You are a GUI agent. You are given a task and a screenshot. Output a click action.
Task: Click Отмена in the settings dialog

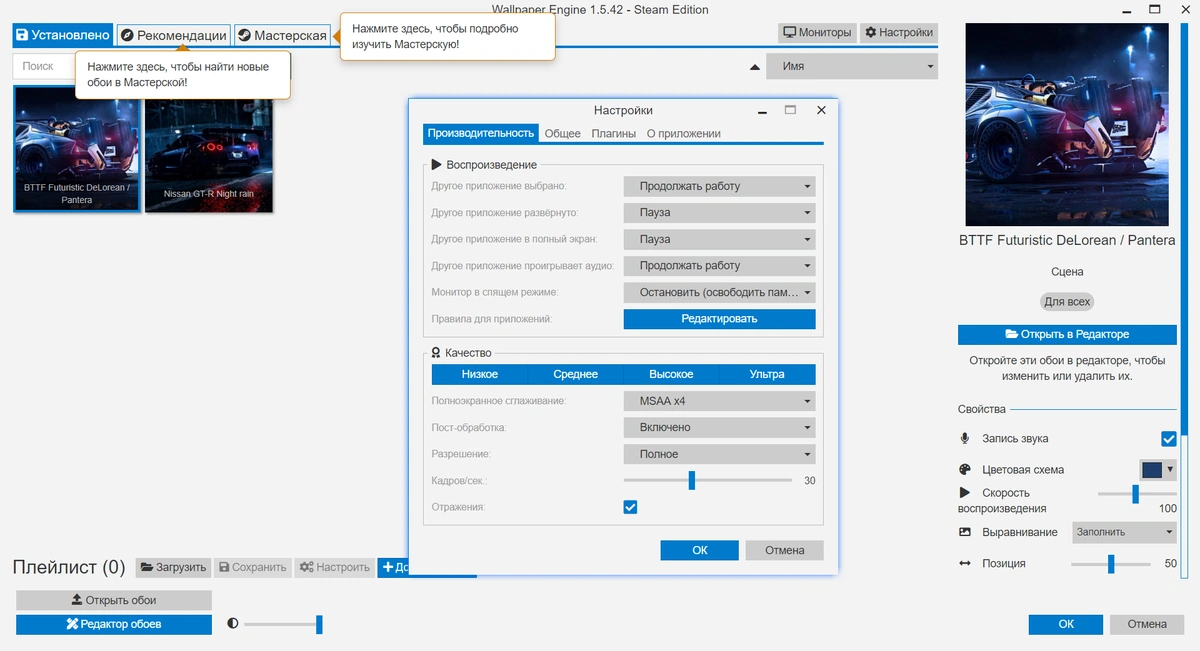785,550
